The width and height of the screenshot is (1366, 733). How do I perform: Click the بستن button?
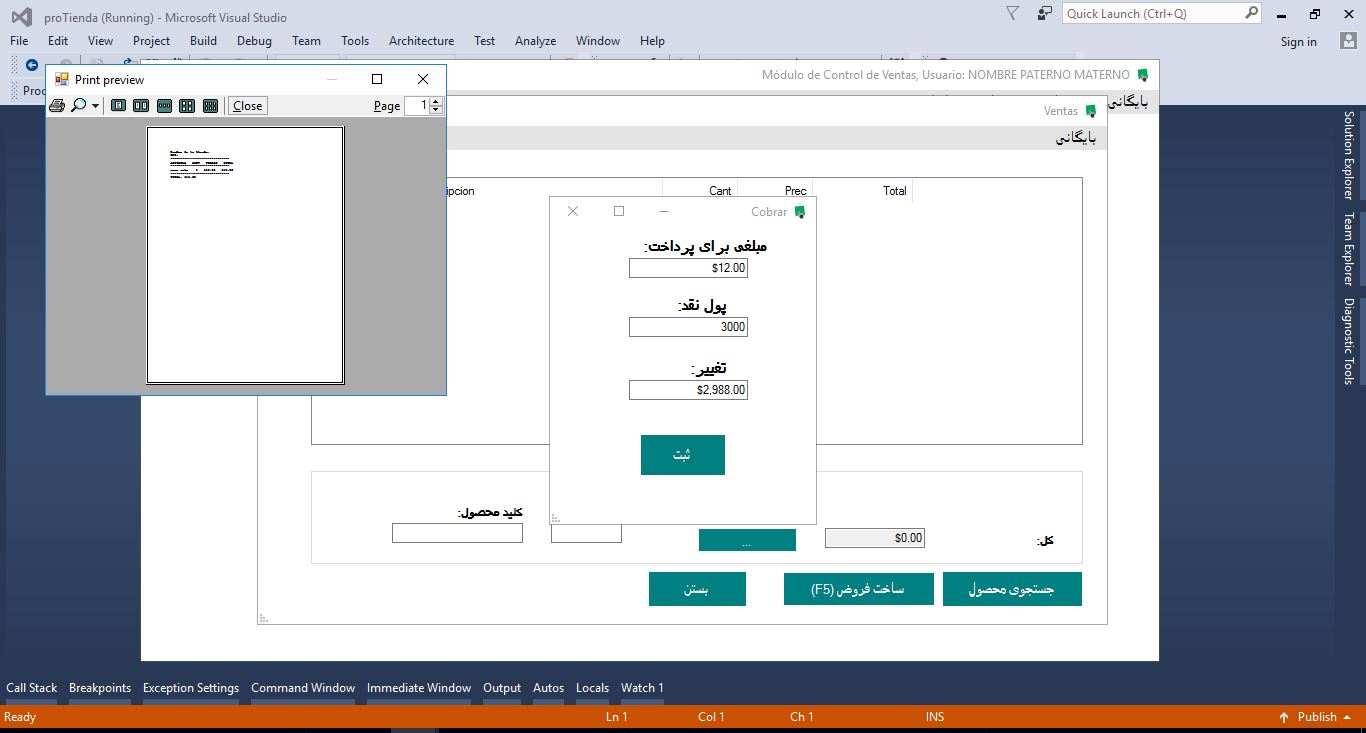tap(697, 589)
